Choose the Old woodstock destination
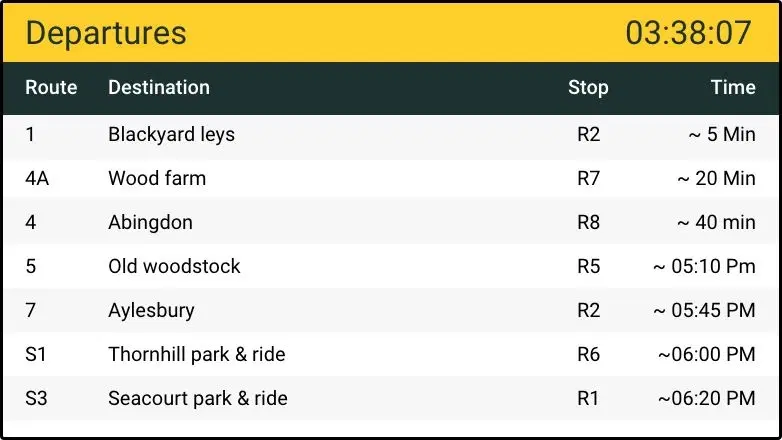This screenshot has height=440, width=782. pyautogui.click(x=174, y=266)
